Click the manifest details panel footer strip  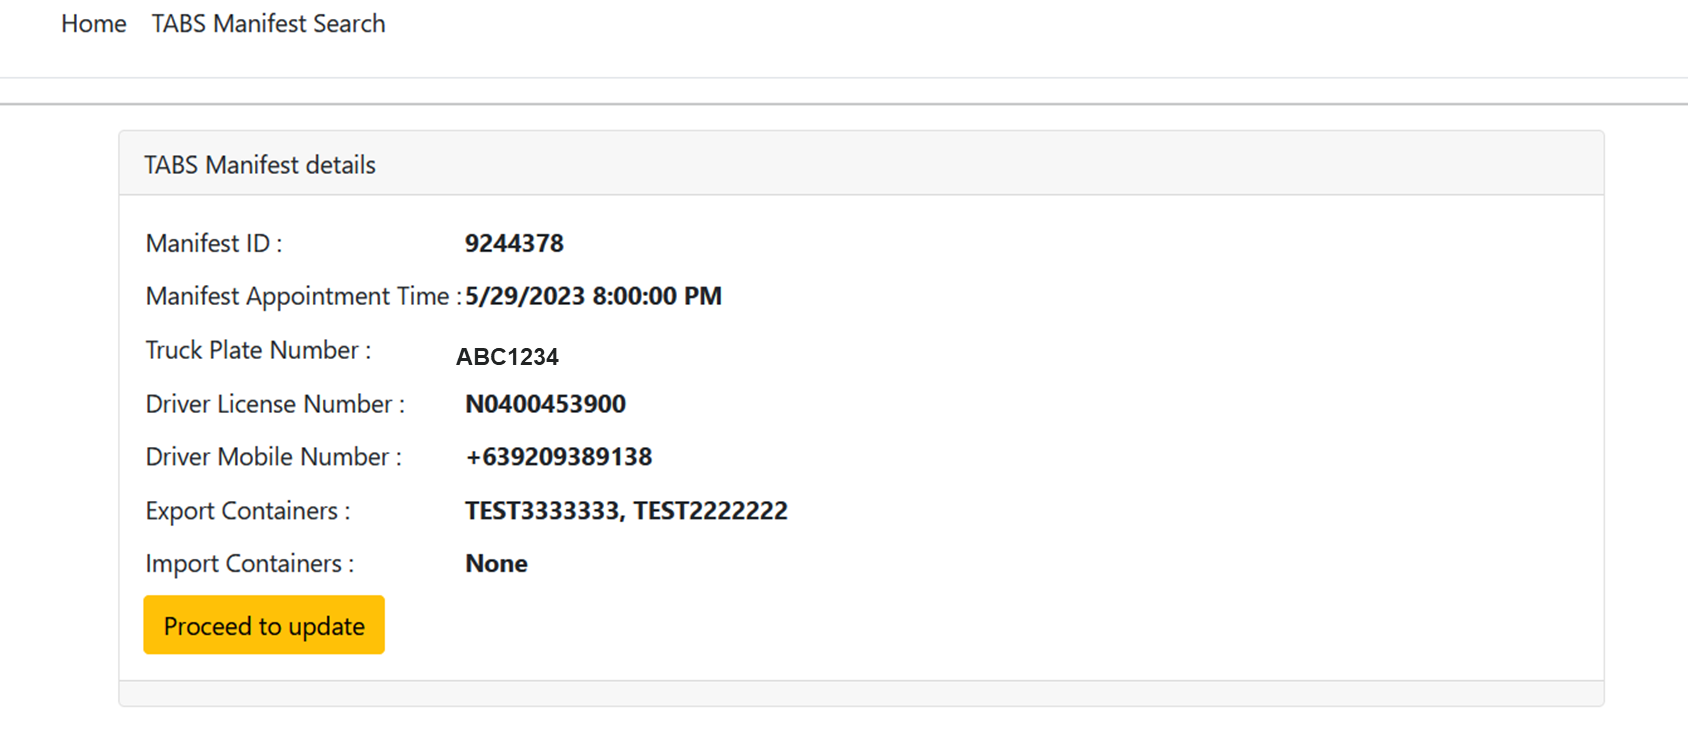860,694
